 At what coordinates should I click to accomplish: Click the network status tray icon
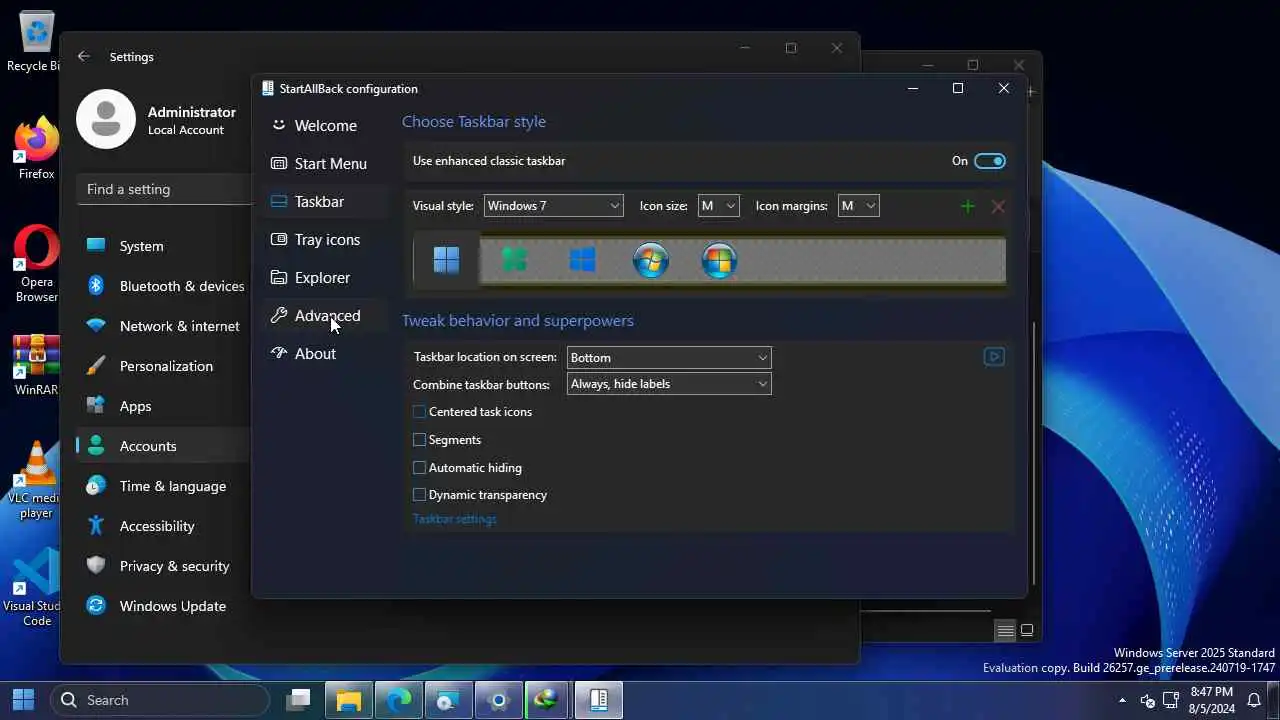point(1171,700)
